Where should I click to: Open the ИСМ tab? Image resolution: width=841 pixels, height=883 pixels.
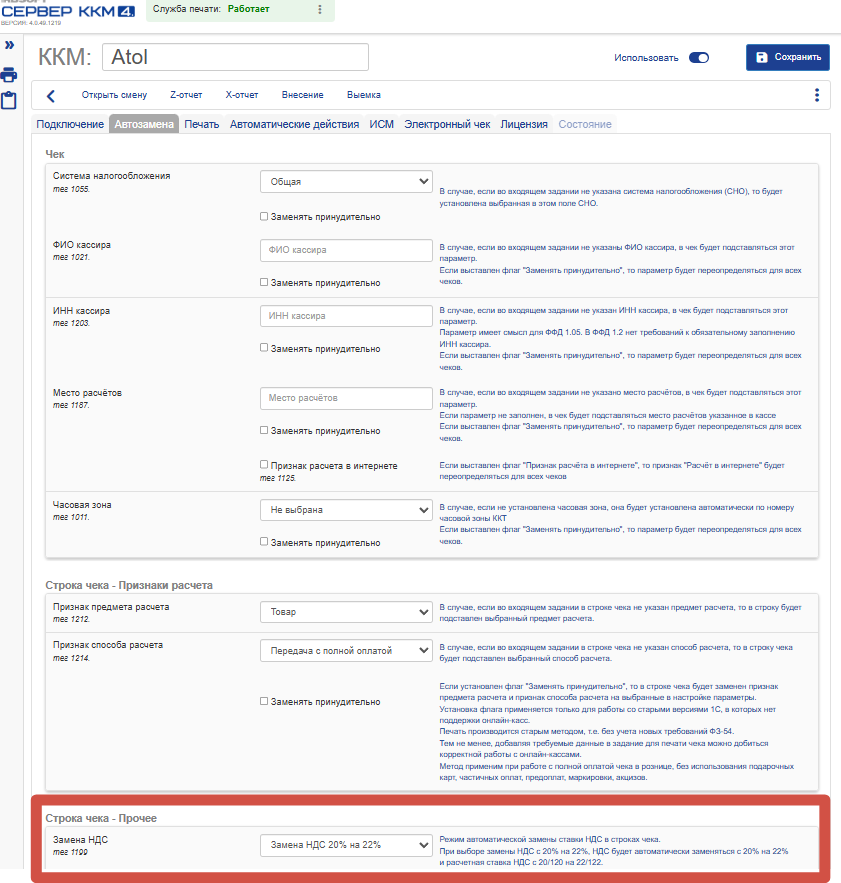point(381,124)
